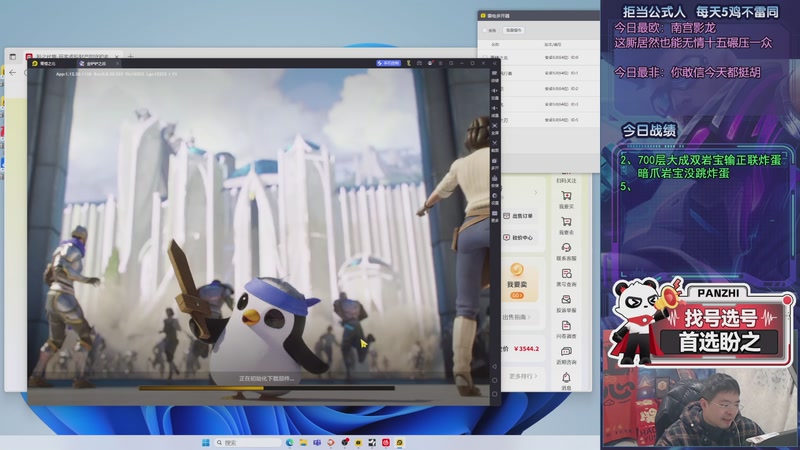Open the user account icon with red dot
The height and width of the screenshot is (450, 800).
click(430, 63)
